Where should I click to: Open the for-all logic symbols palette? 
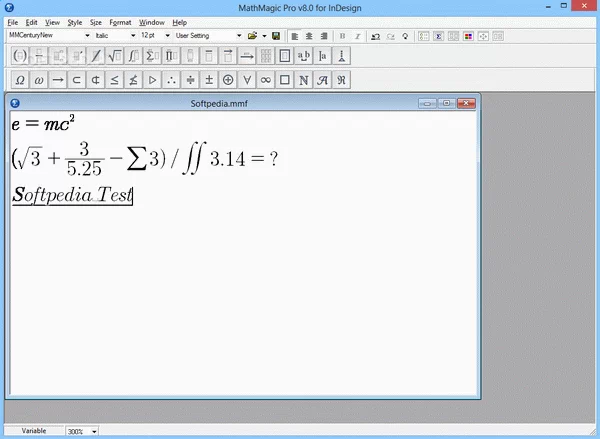pos(247,80)
